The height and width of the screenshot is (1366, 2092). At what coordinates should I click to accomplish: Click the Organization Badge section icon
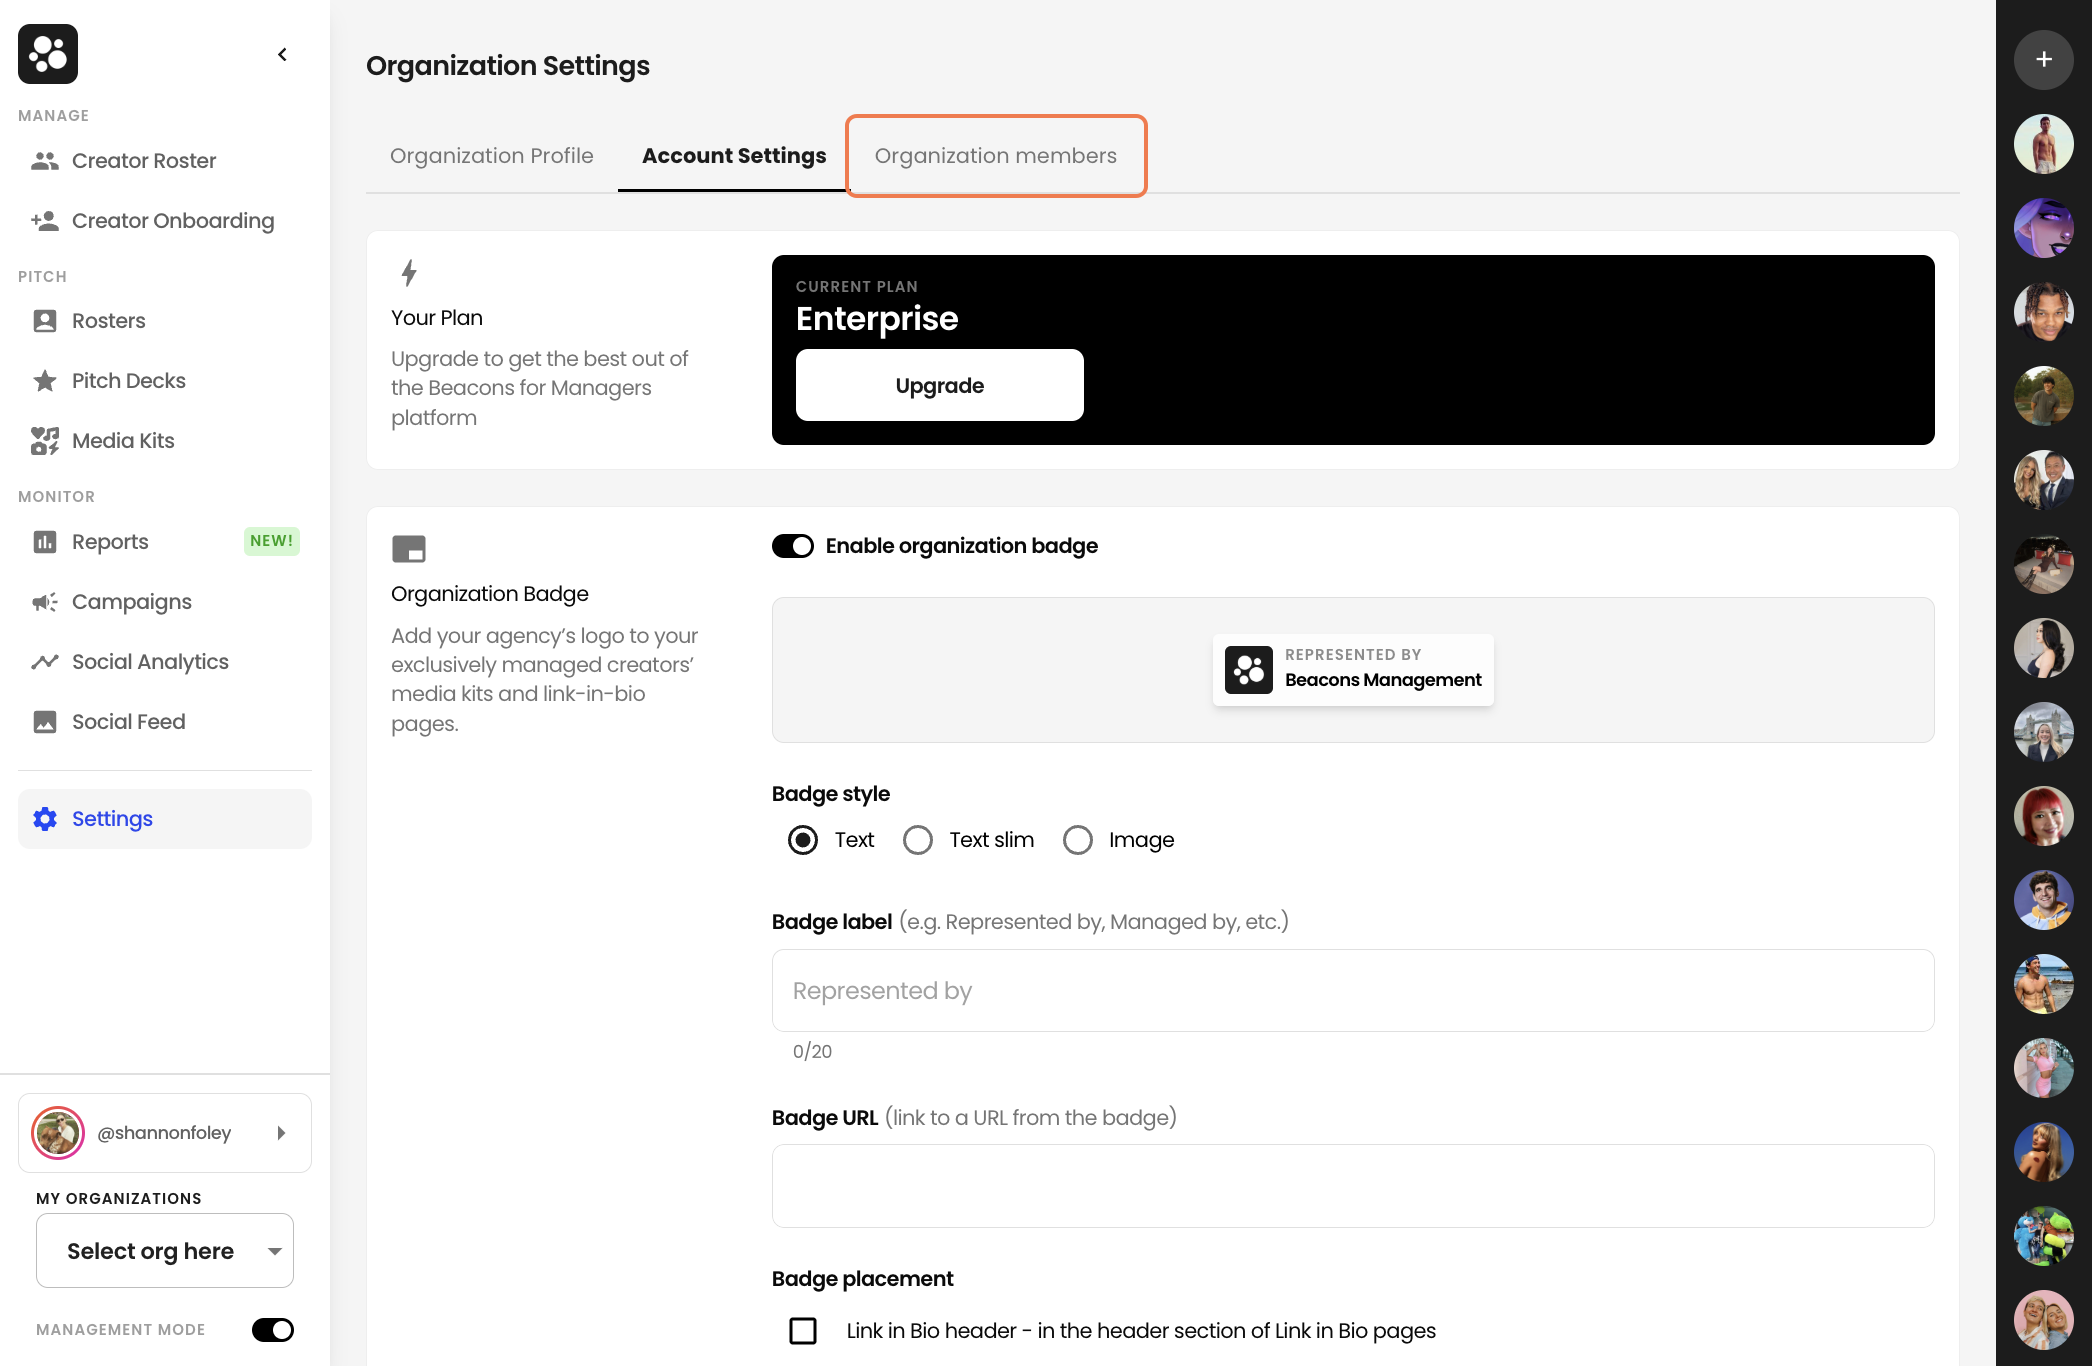409,549
